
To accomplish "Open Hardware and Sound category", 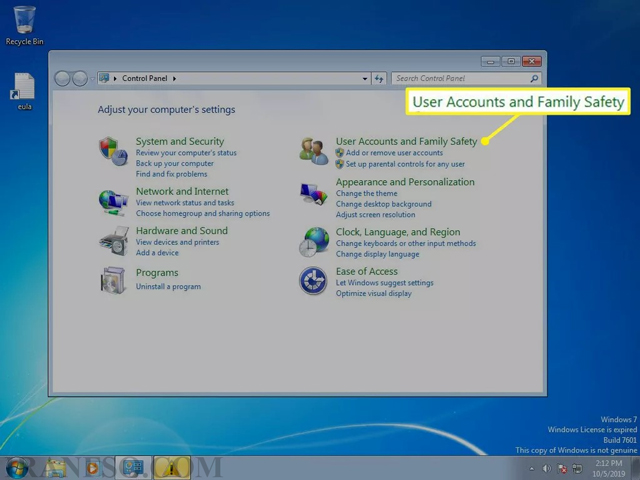I will pyautogui.click(x=182, y=231).
